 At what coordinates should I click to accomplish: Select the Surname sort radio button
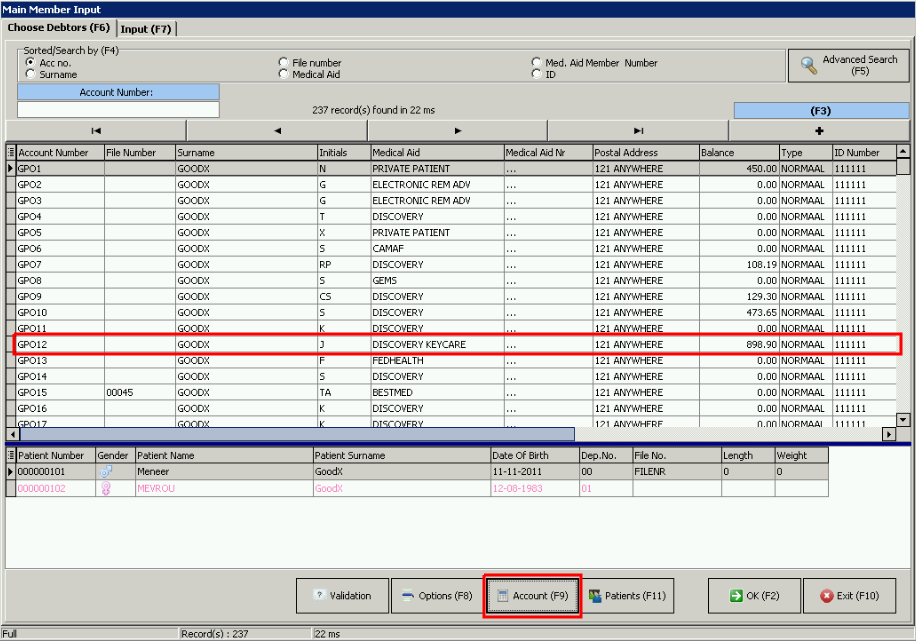pyautogui.click(x=31, y=75)
